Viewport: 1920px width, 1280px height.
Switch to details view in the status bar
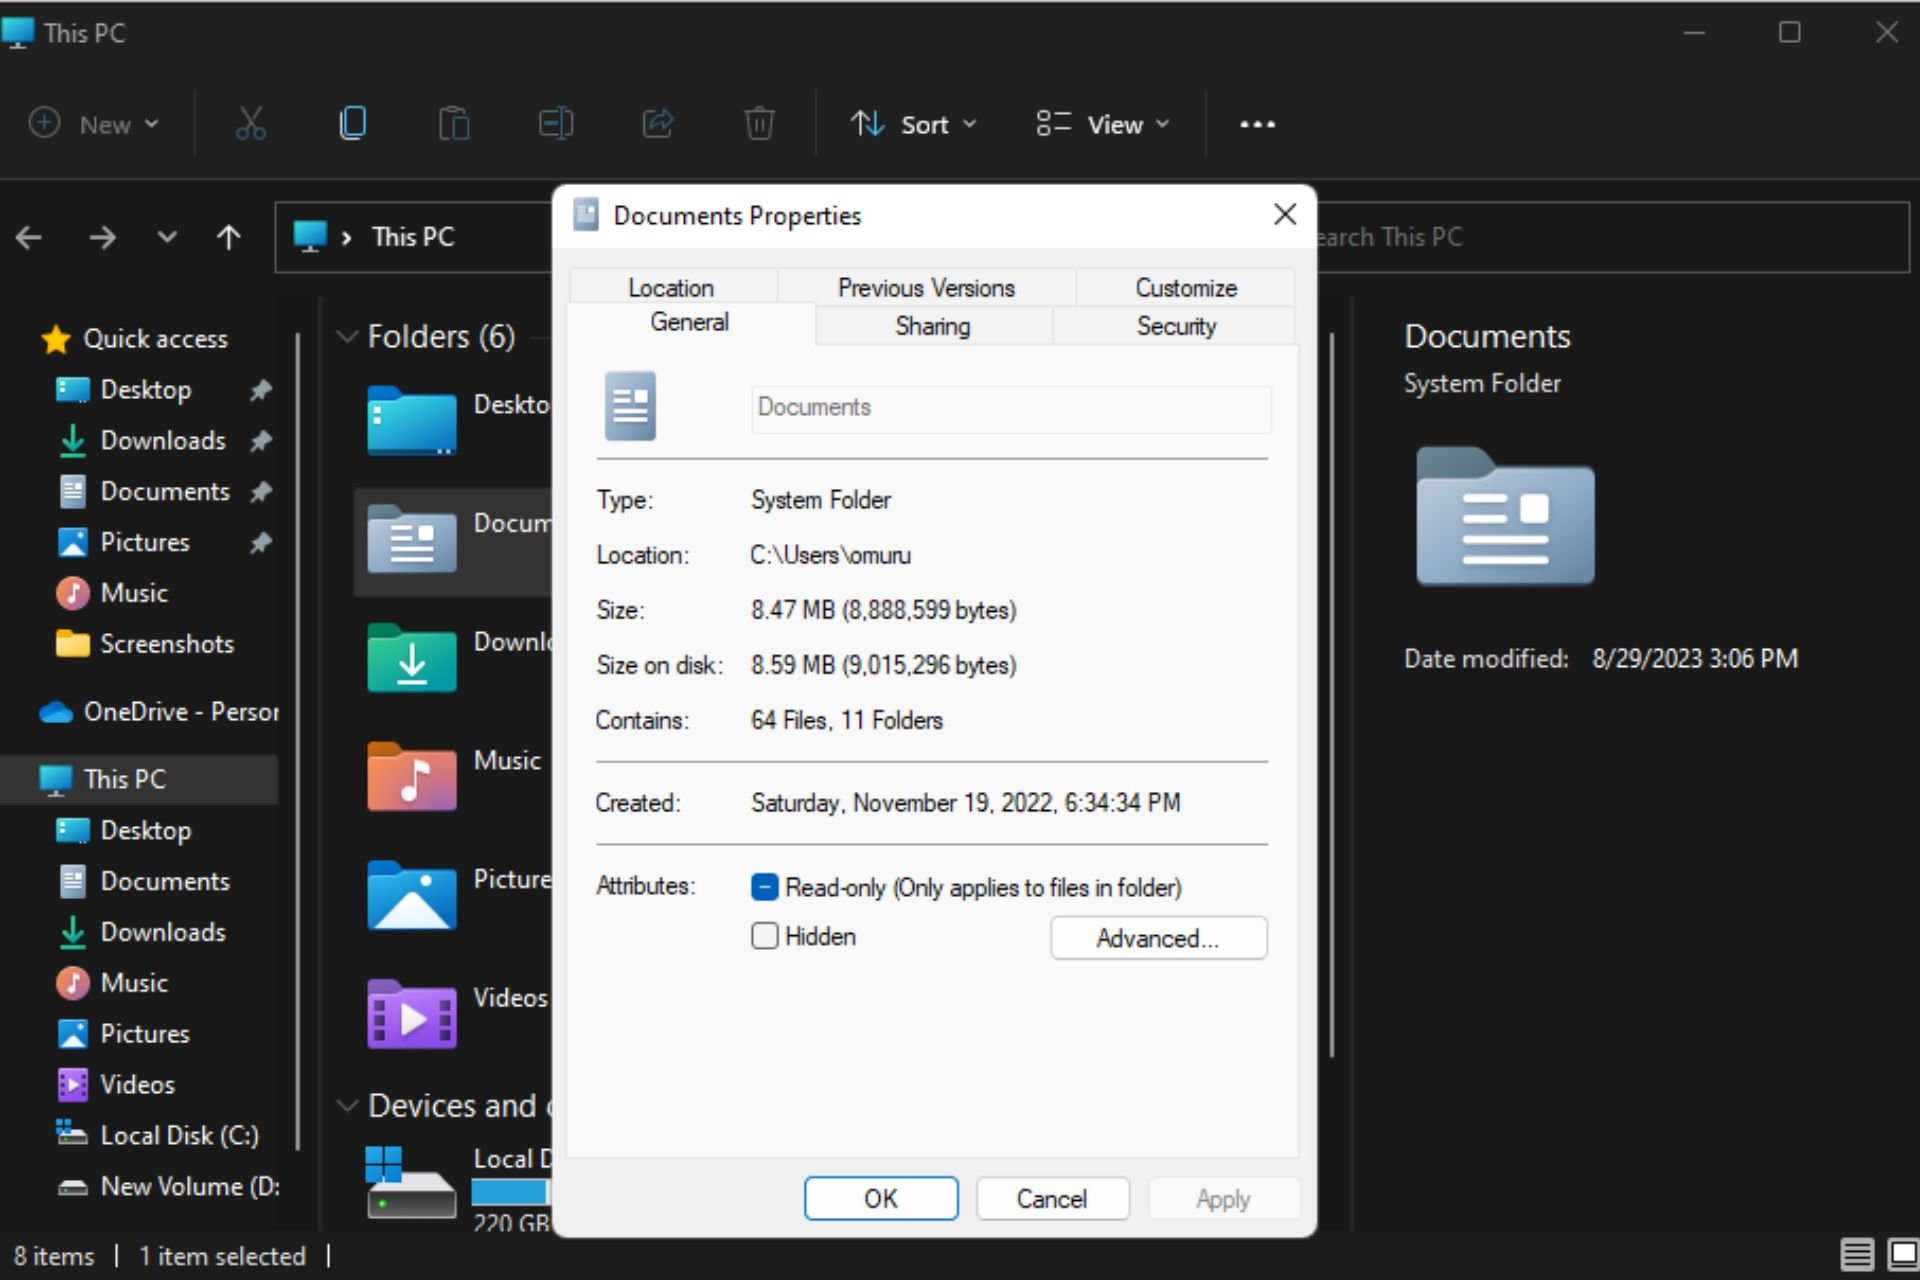coord(1857,1255)
